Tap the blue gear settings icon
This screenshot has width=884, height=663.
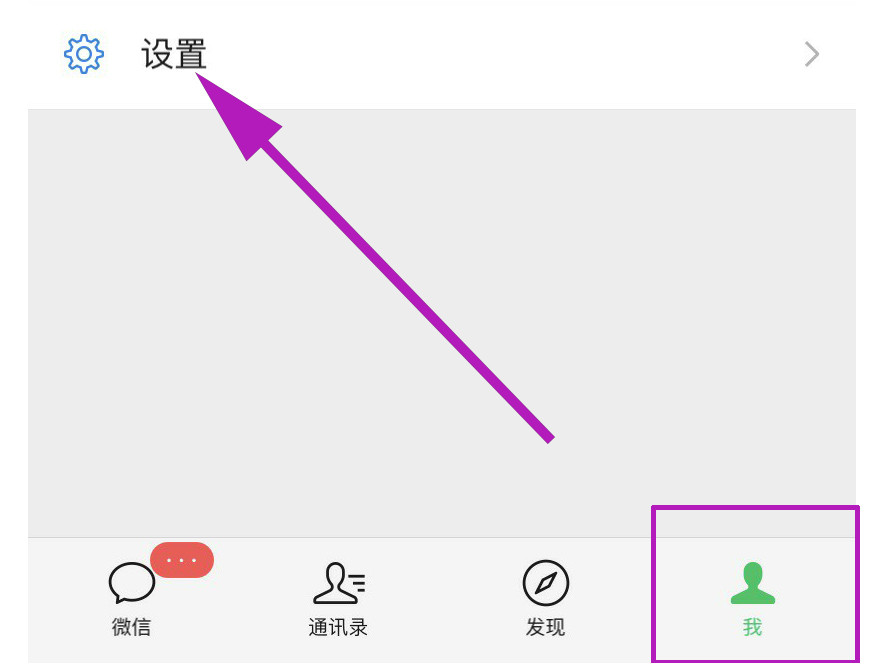point(83,54)
